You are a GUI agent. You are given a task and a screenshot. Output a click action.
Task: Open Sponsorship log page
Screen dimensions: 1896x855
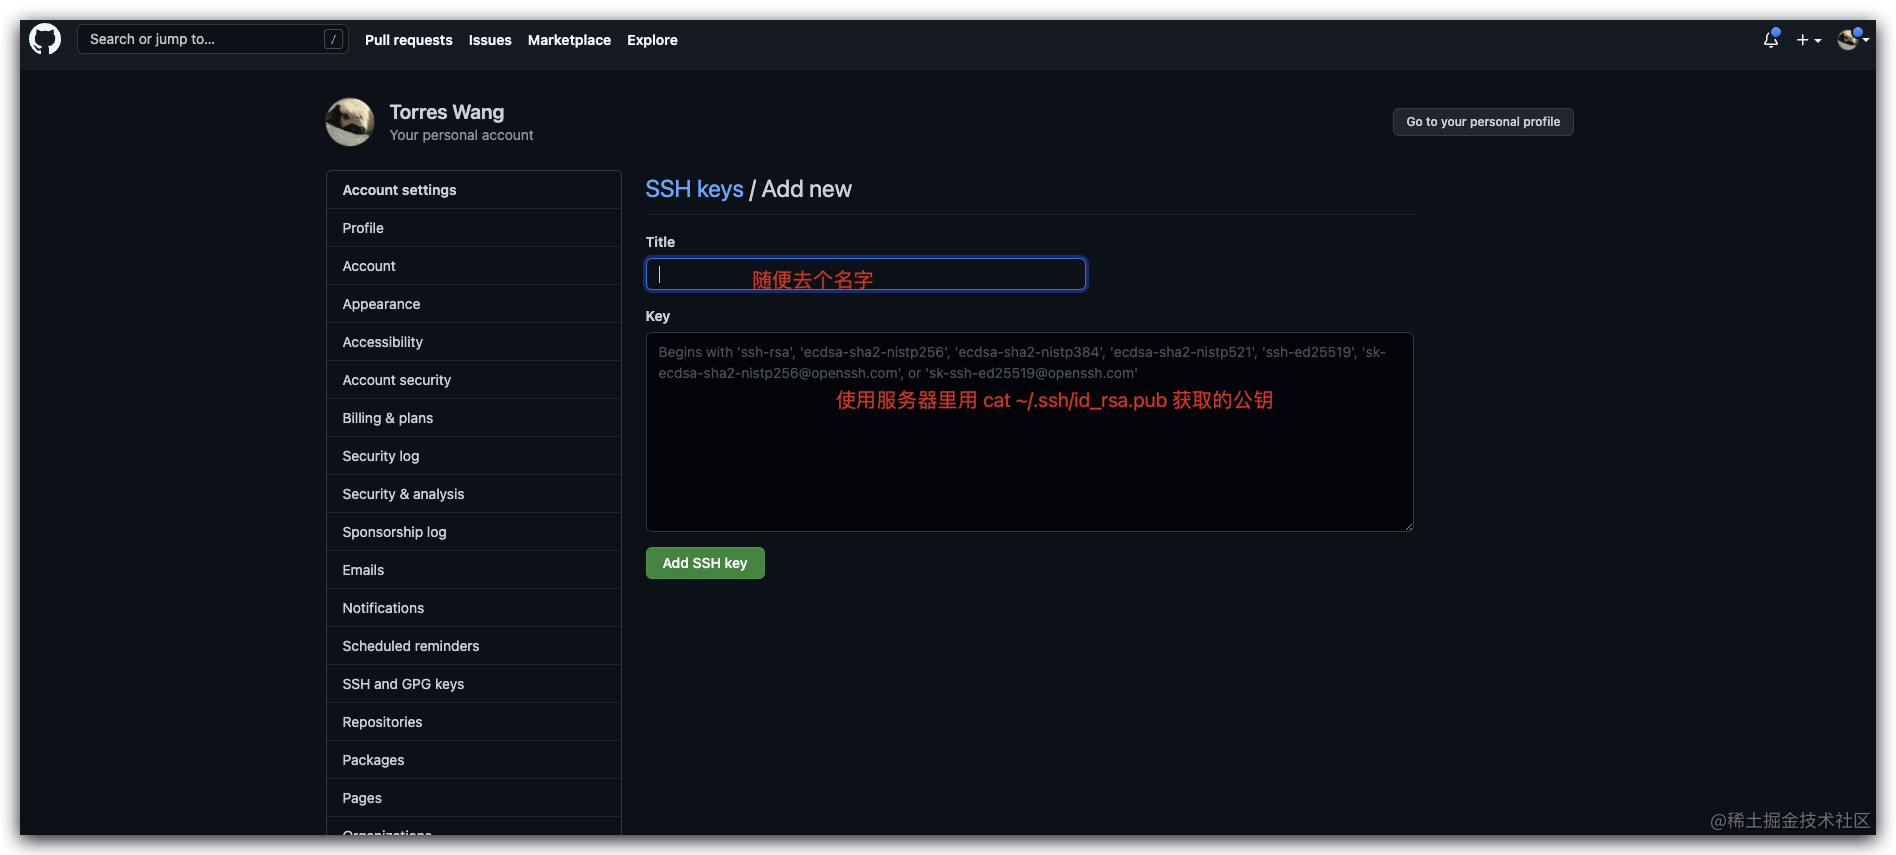click(474, 532)
